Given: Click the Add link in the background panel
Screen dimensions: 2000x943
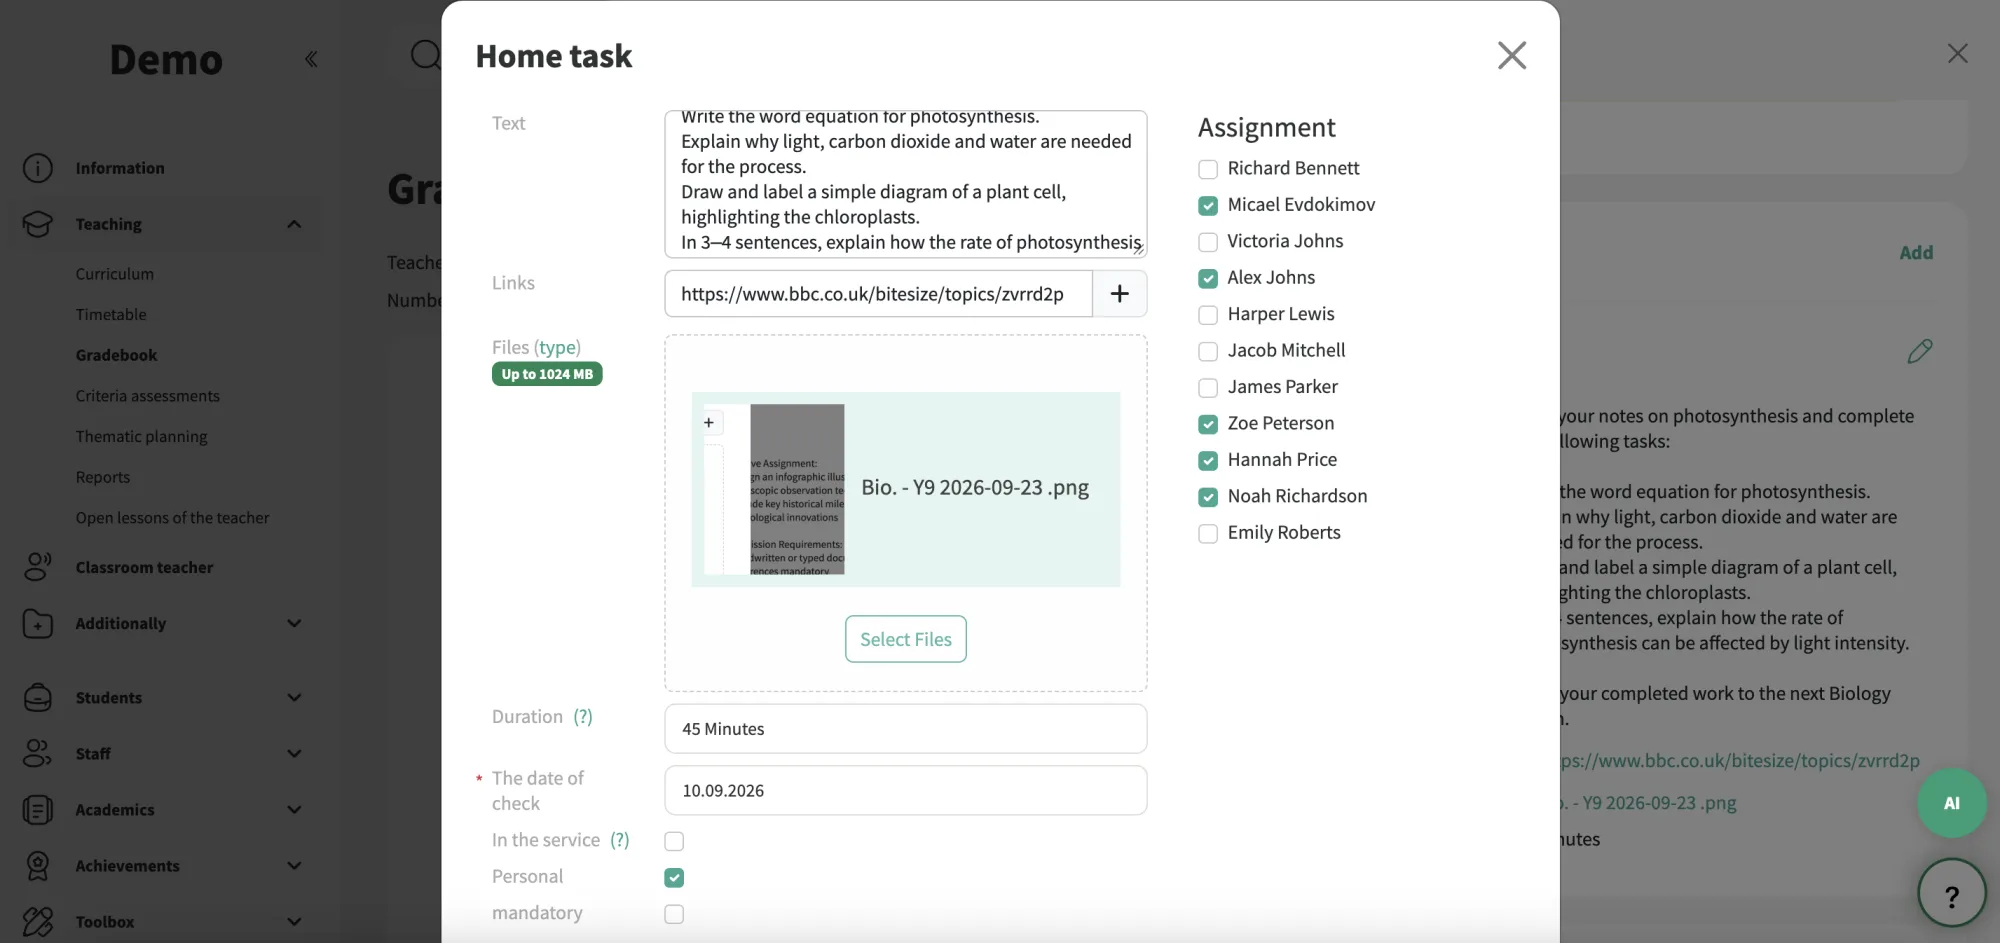Looking at the screenshot, I should point(1916,252).
